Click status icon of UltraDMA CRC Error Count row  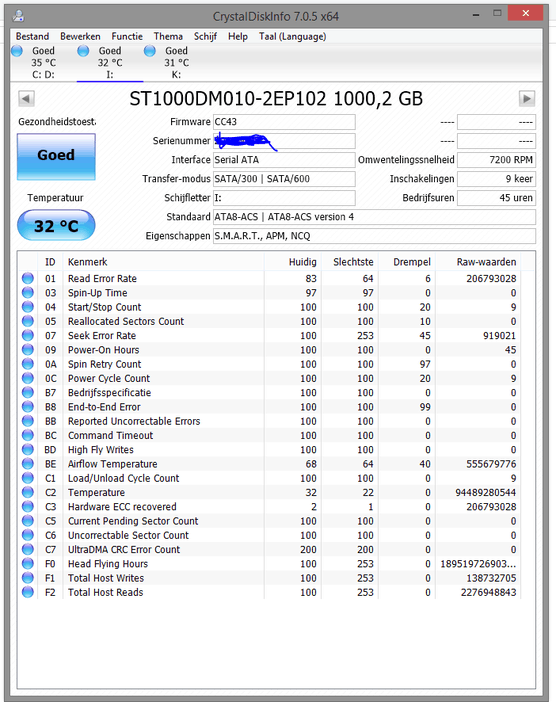28,549
